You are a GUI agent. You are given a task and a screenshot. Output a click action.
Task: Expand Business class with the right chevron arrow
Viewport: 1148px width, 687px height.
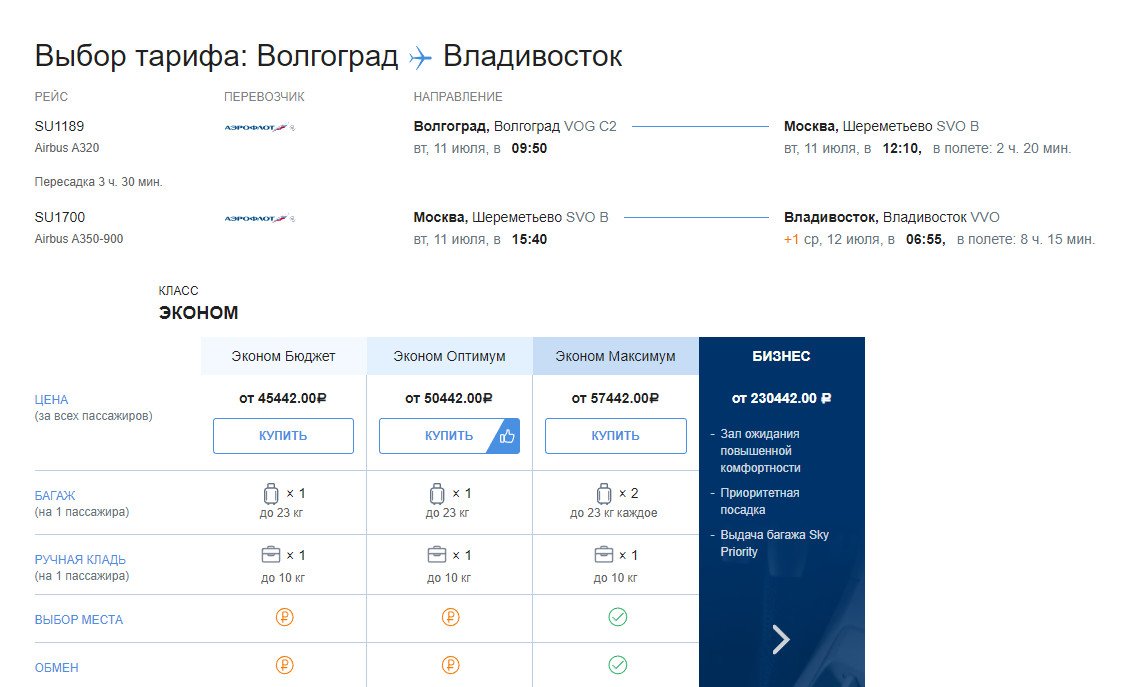[781, 640]
